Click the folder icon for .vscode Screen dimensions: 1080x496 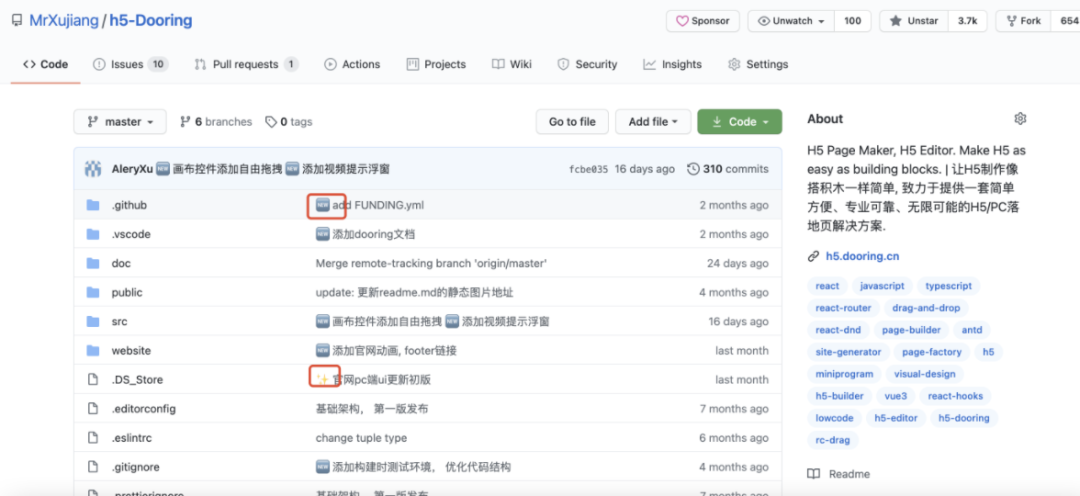tap(93, 234)
